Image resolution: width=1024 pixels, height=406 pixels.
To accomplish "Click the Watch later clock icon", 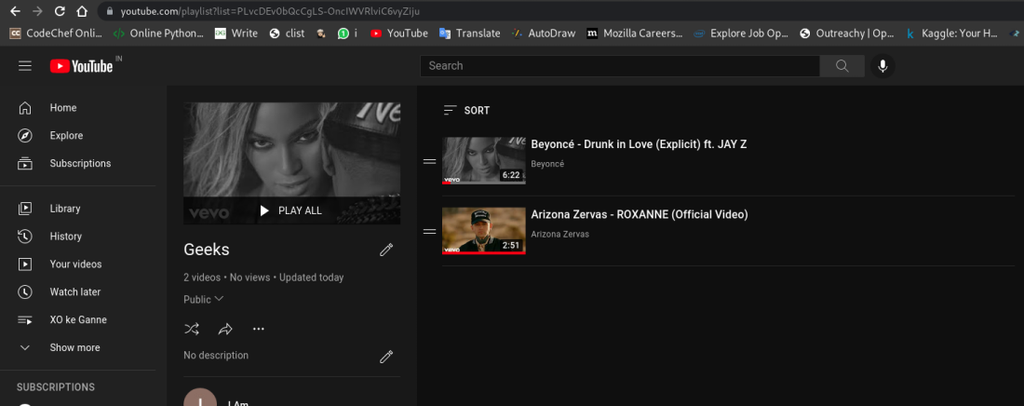I will pyautogui.click(x=25, y=292).
